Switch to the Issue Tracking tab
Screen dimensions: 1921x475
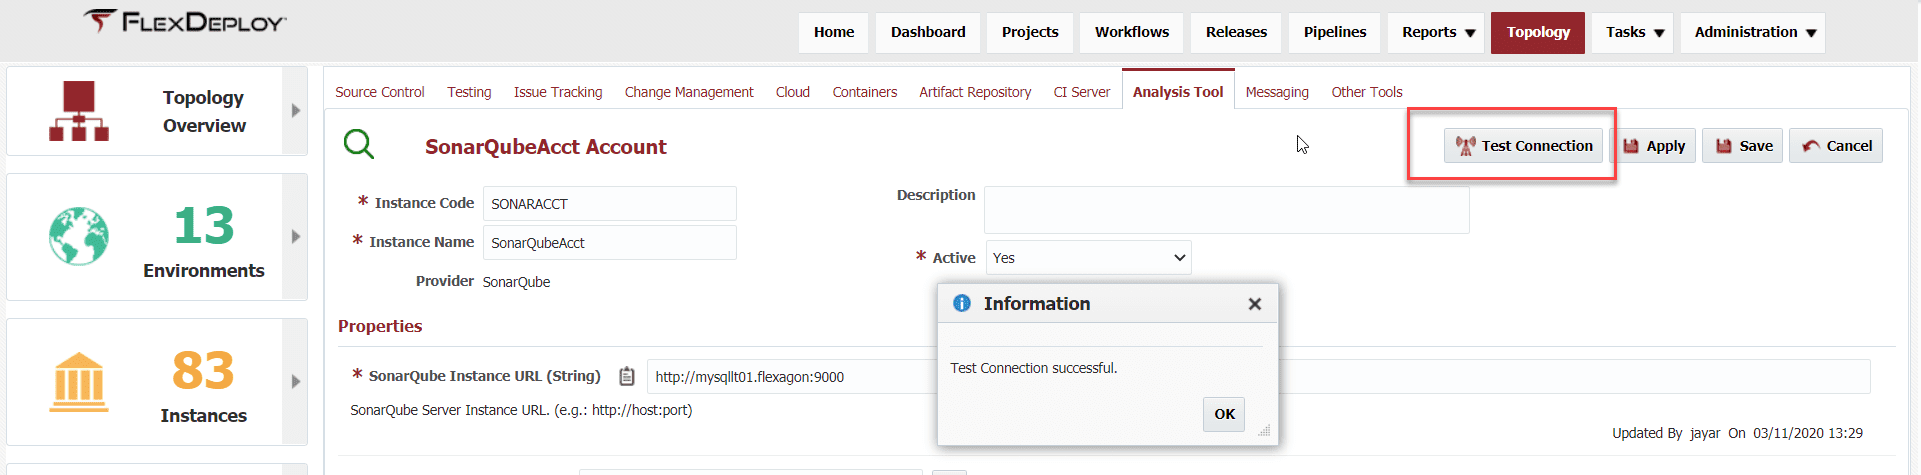click(558, 92)
